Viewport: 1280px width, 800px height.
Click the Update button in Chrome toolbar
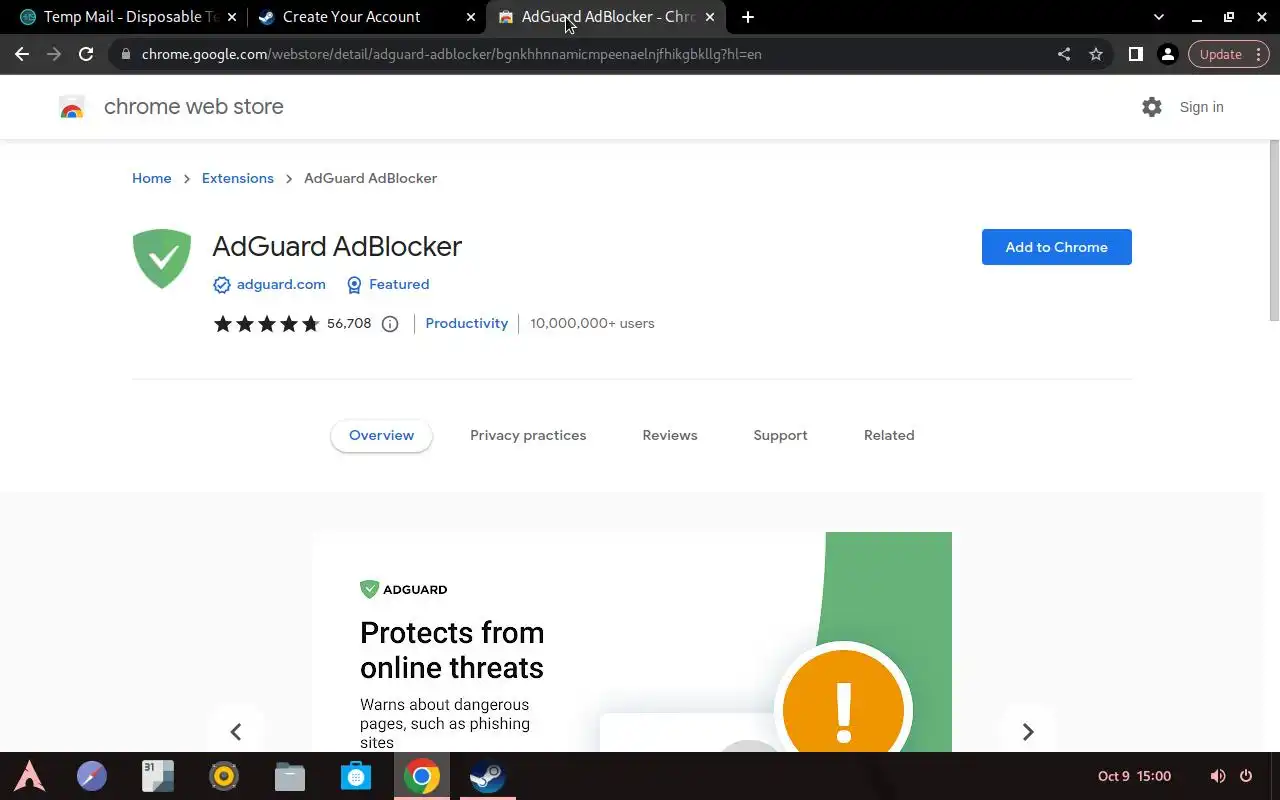(x=1228, y=54)
